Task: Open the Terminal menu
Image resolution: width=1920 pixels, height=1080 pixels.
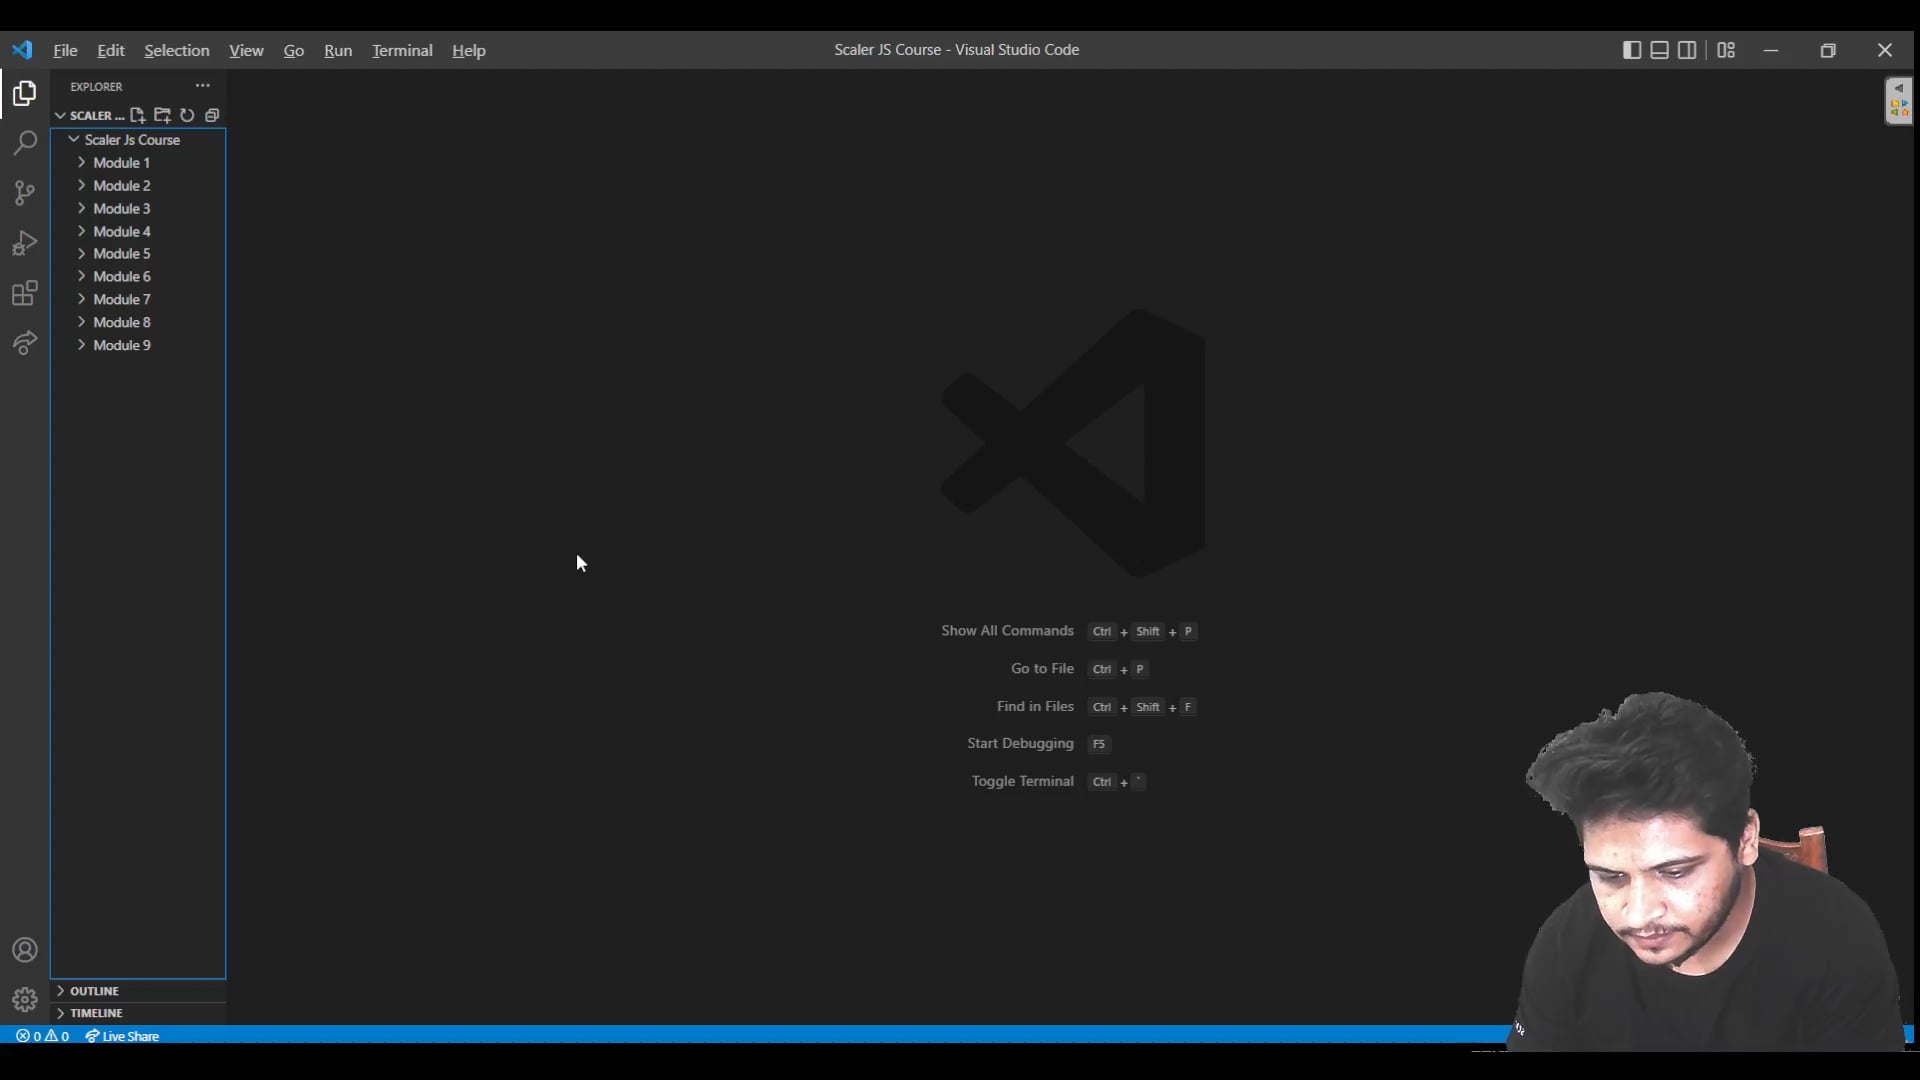Action: (402, 50)
